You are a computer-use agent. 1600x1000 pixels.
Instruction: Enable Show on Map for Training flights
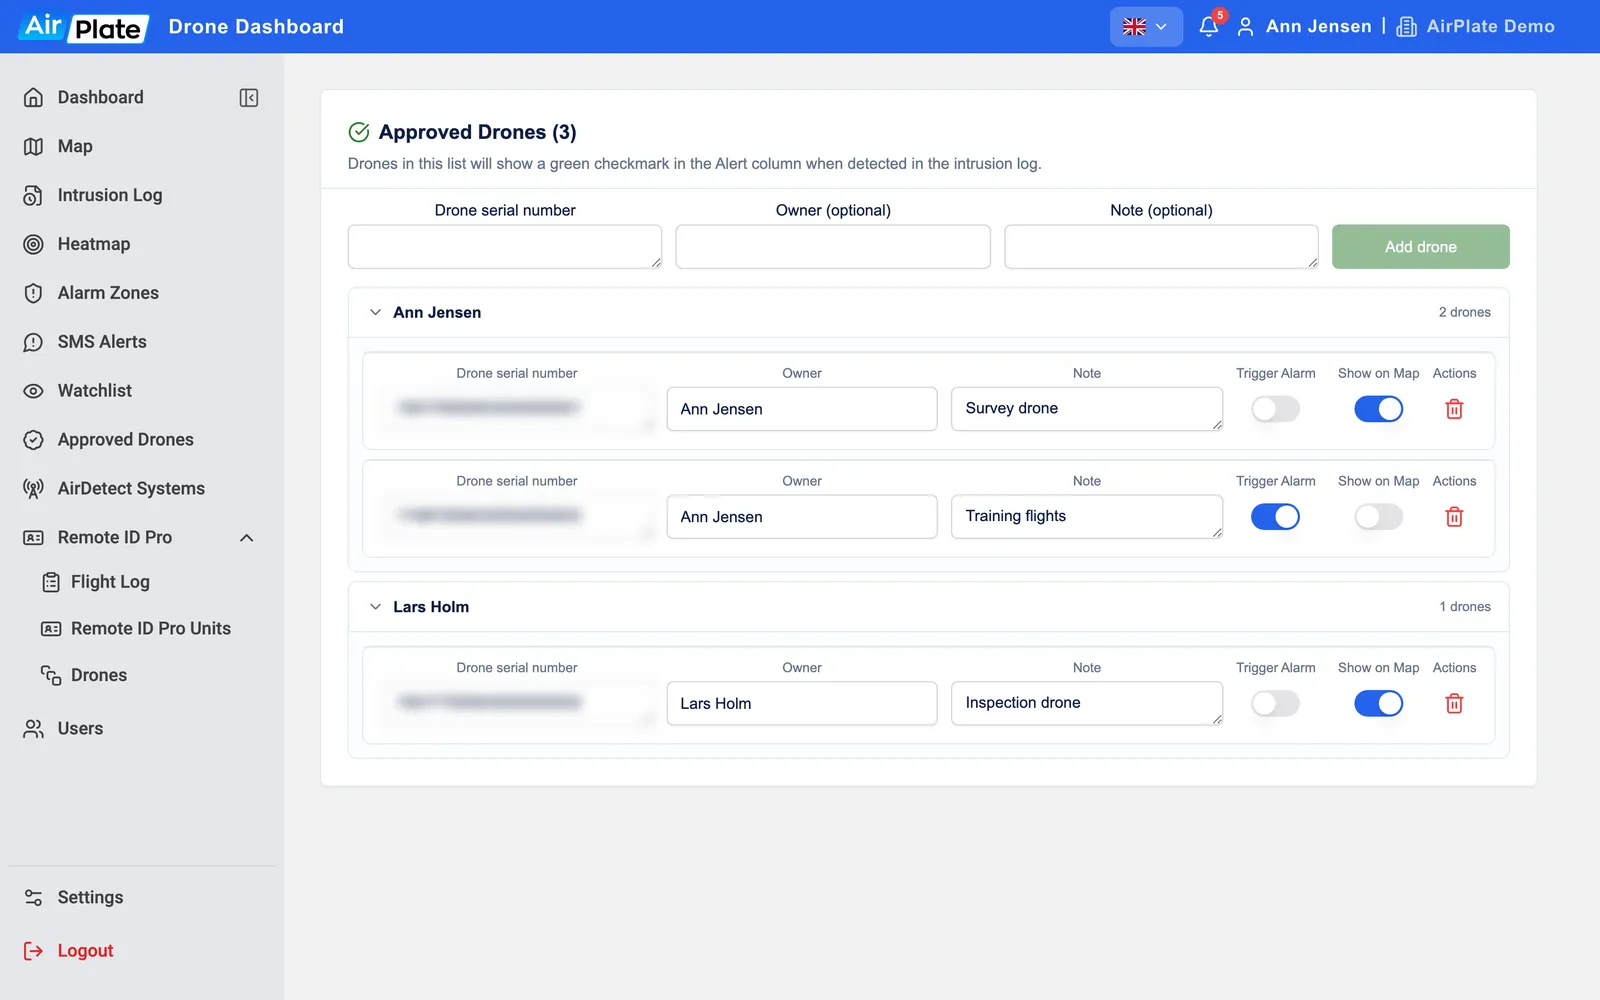tap(1378, 517)
